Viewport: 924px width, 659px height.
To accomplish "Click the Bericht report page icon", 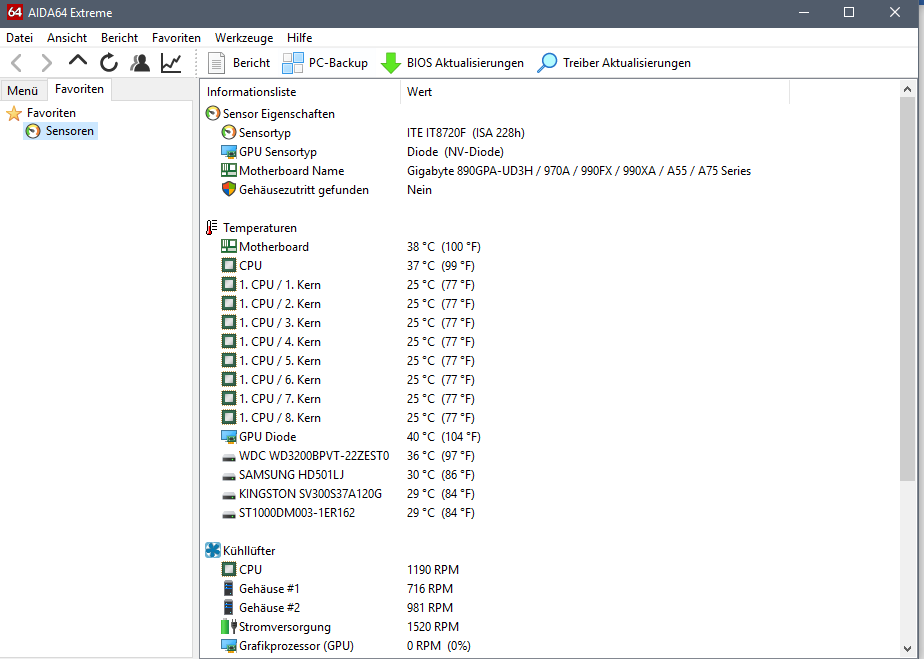I will coord(216,62).
